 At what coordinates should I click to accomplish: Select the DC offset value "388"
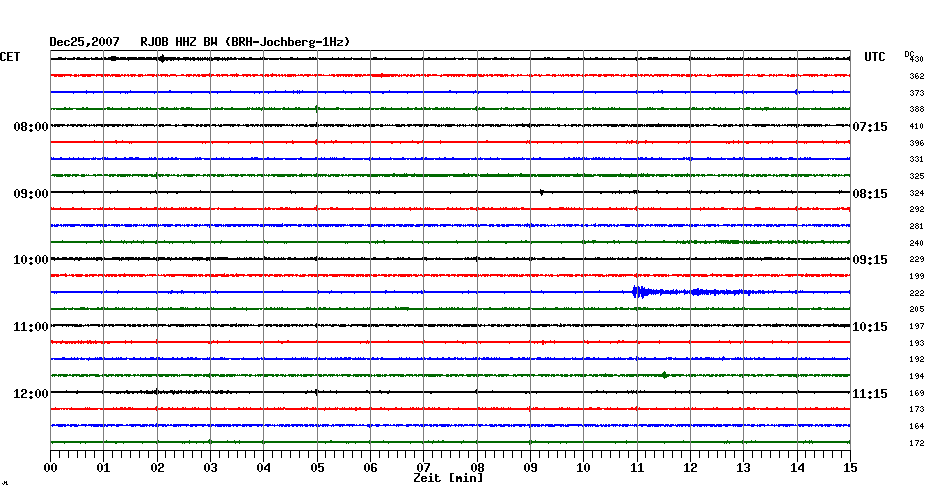[917, 110]
